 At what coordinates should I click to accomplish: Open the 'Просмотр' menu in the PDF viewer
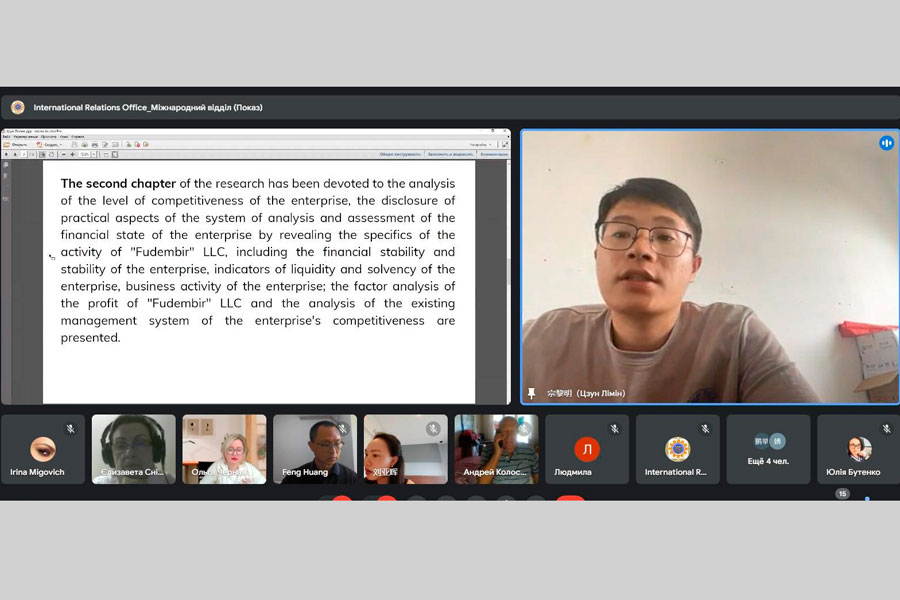47,137
